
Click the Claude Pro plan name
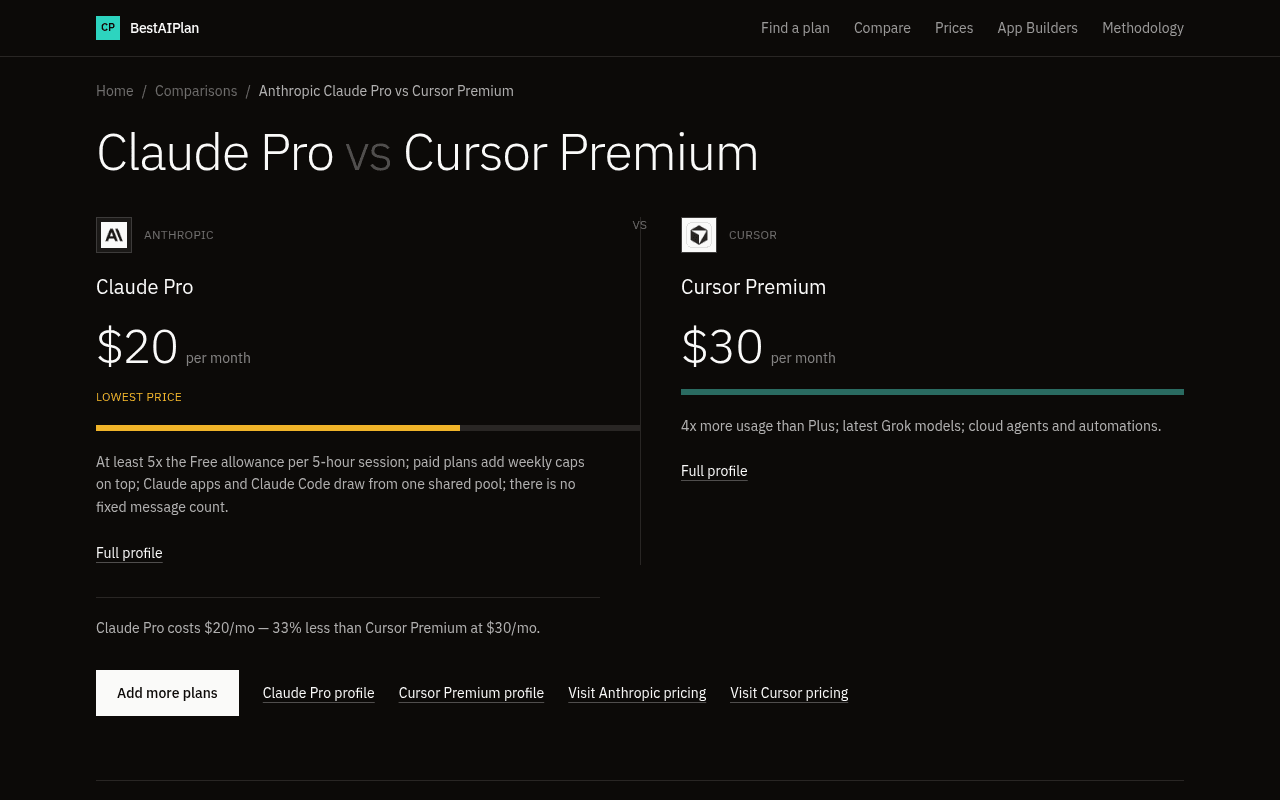coord(145,287)
